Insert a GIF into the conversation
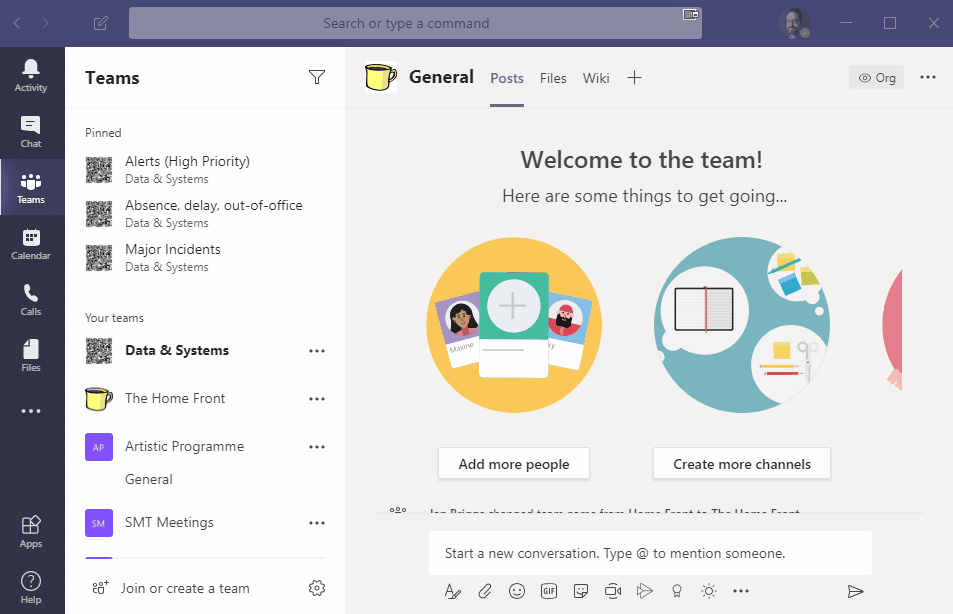This screenshot has width=953, height=614. coord(549,591)
